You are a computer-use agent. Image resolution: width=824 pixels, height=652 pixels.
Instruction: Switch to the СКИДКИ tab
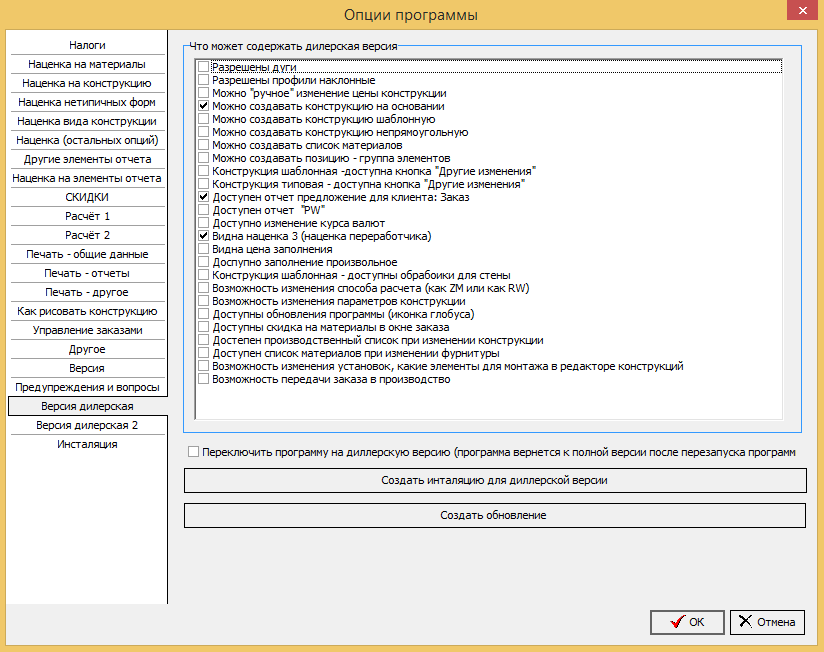[x=87, y=197]
